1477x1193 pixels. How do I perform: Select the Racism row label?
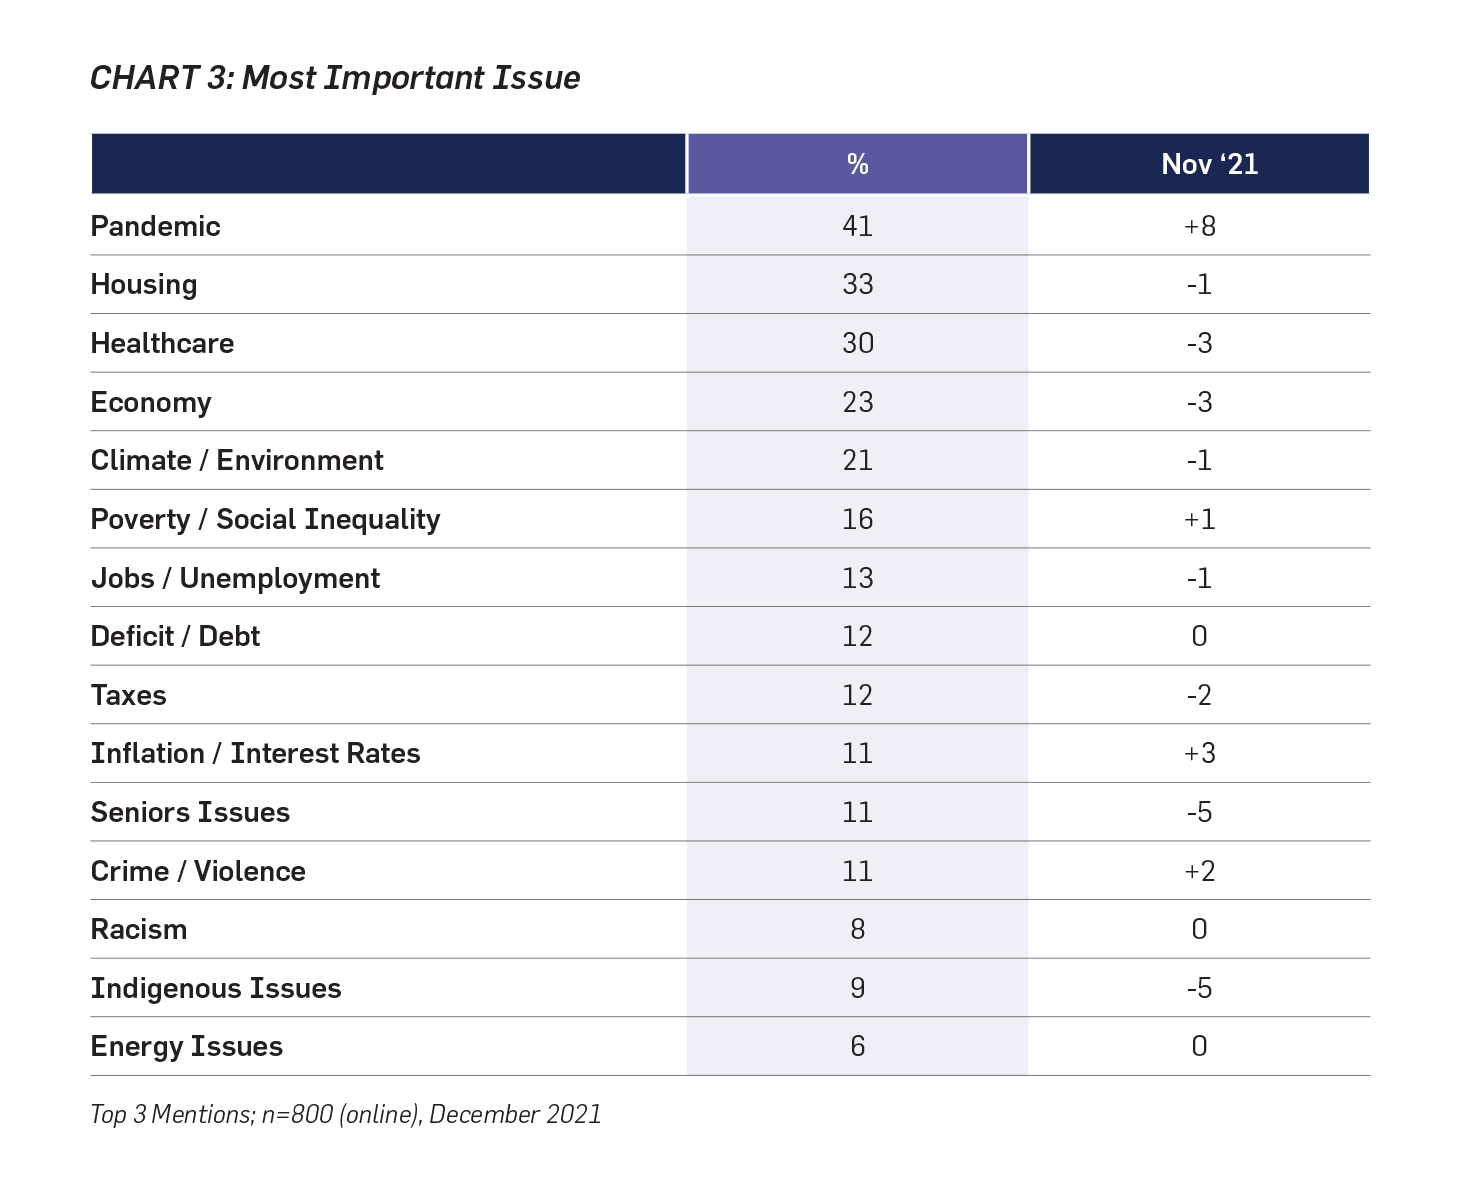pyautogui.click(x=139, y=930)
